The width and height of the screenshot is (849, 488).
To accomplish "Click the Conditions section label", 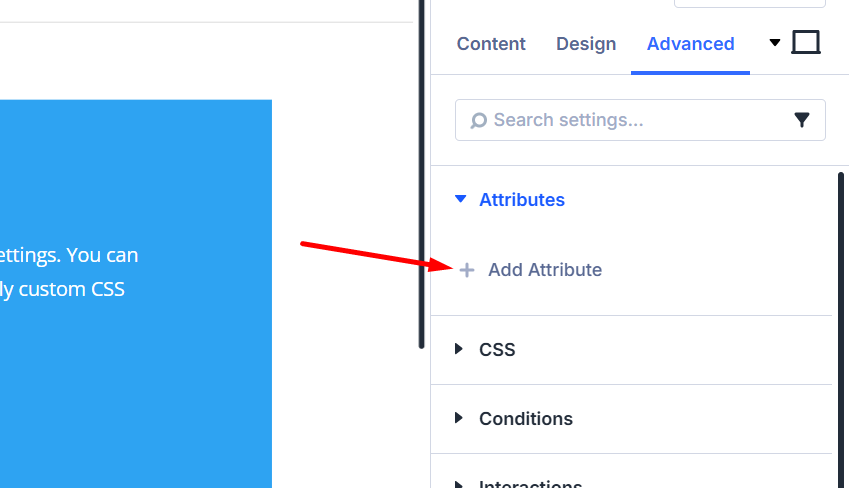I will click(x=526, y=419).
